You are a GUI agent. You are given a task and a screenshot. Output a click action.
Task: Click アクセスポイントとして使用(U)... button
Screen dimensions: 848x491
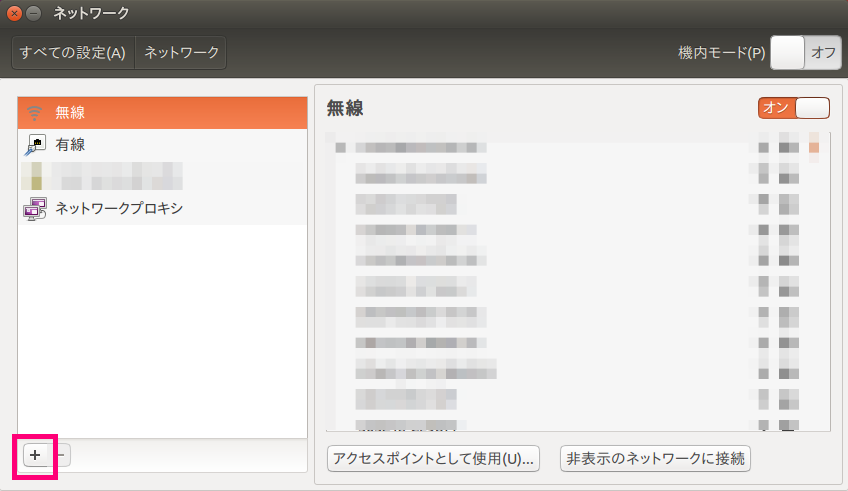click(x=433, y=459)
